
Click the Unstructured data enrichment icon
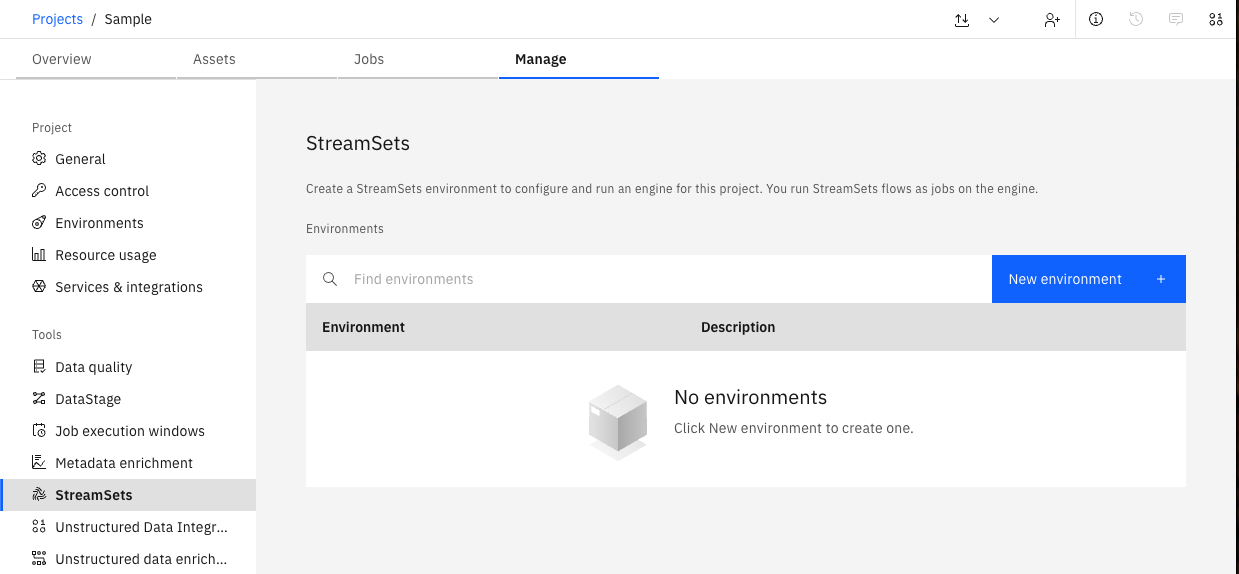39,559
